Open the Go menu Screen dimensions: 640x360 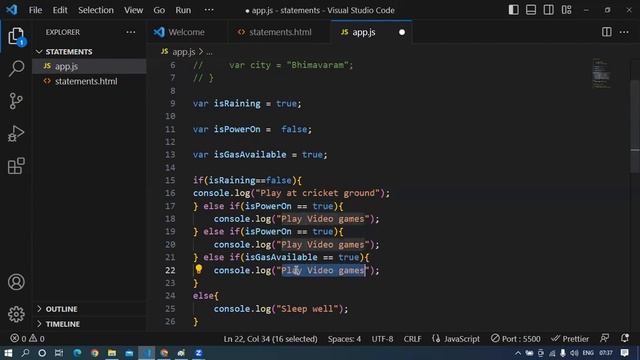(159, 10)
